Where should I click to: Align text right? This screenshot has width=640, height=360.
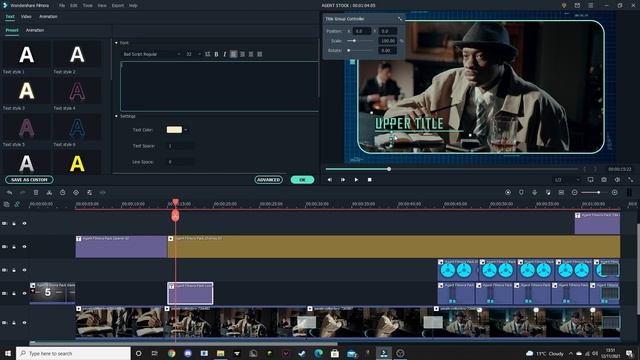pyautogui.click(x=251, y=54)
